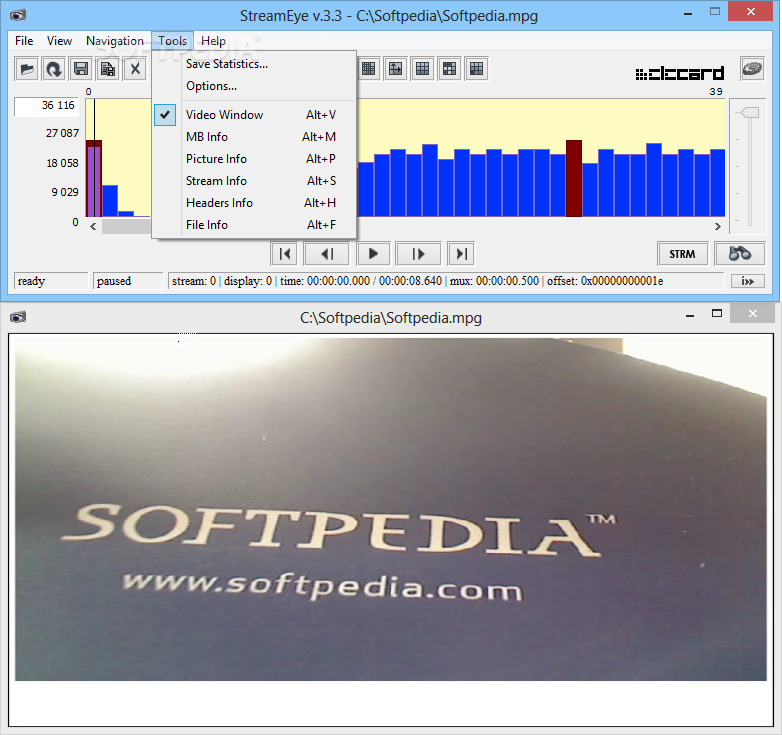Click the chart scroll right arrow

pyautogui.click(x=717, y=226)
